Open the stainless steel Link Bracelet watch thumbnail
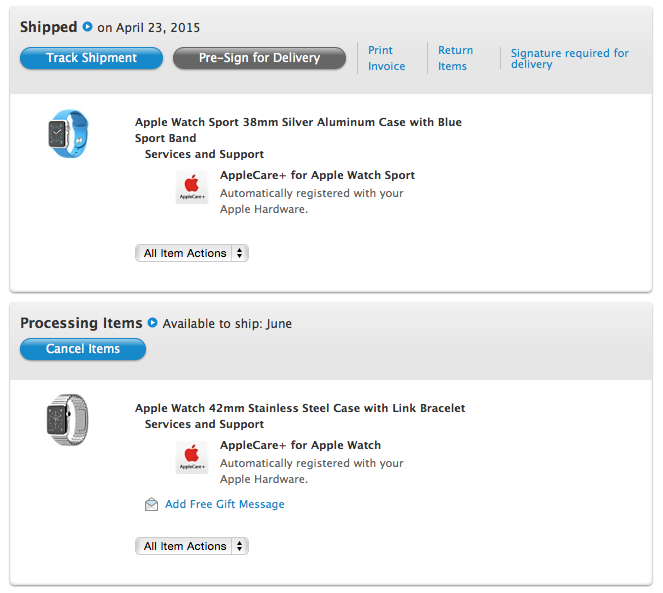663x593 pixels. (x=67, y=420)
